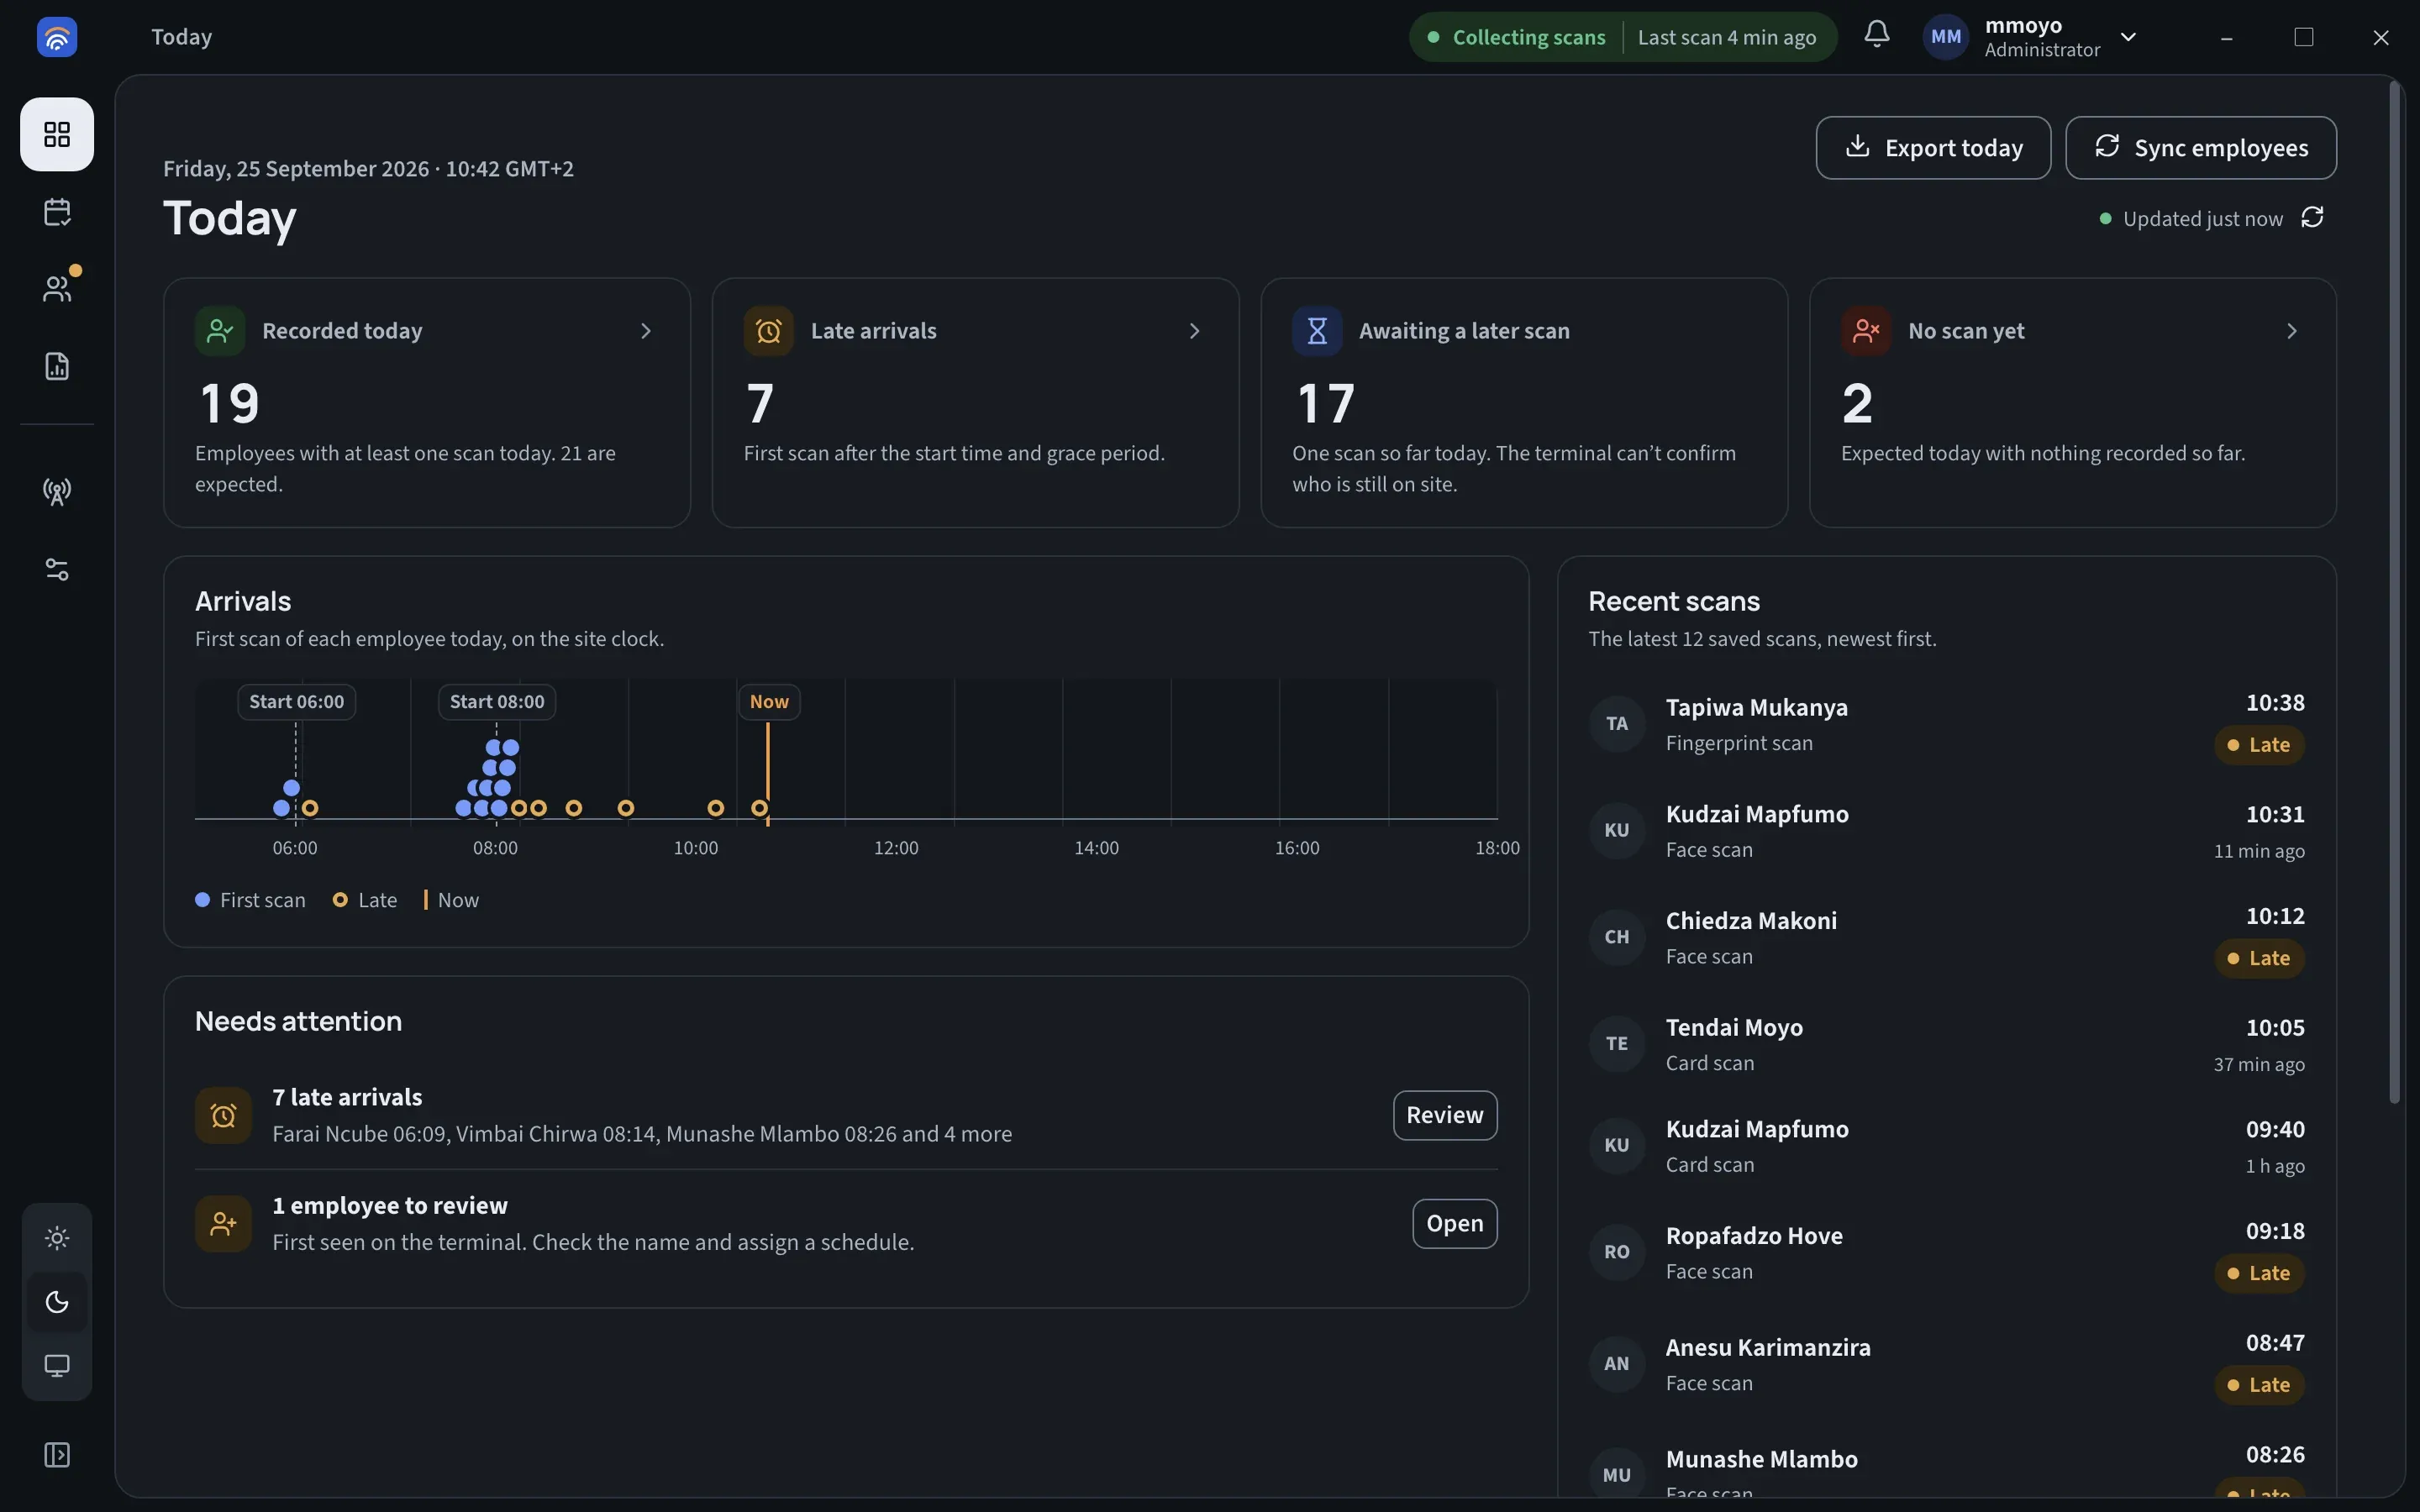Click the Recorded today person-check icon
The width and height of the screenshot is (2420, 1512).
click(x=220, y=331)
